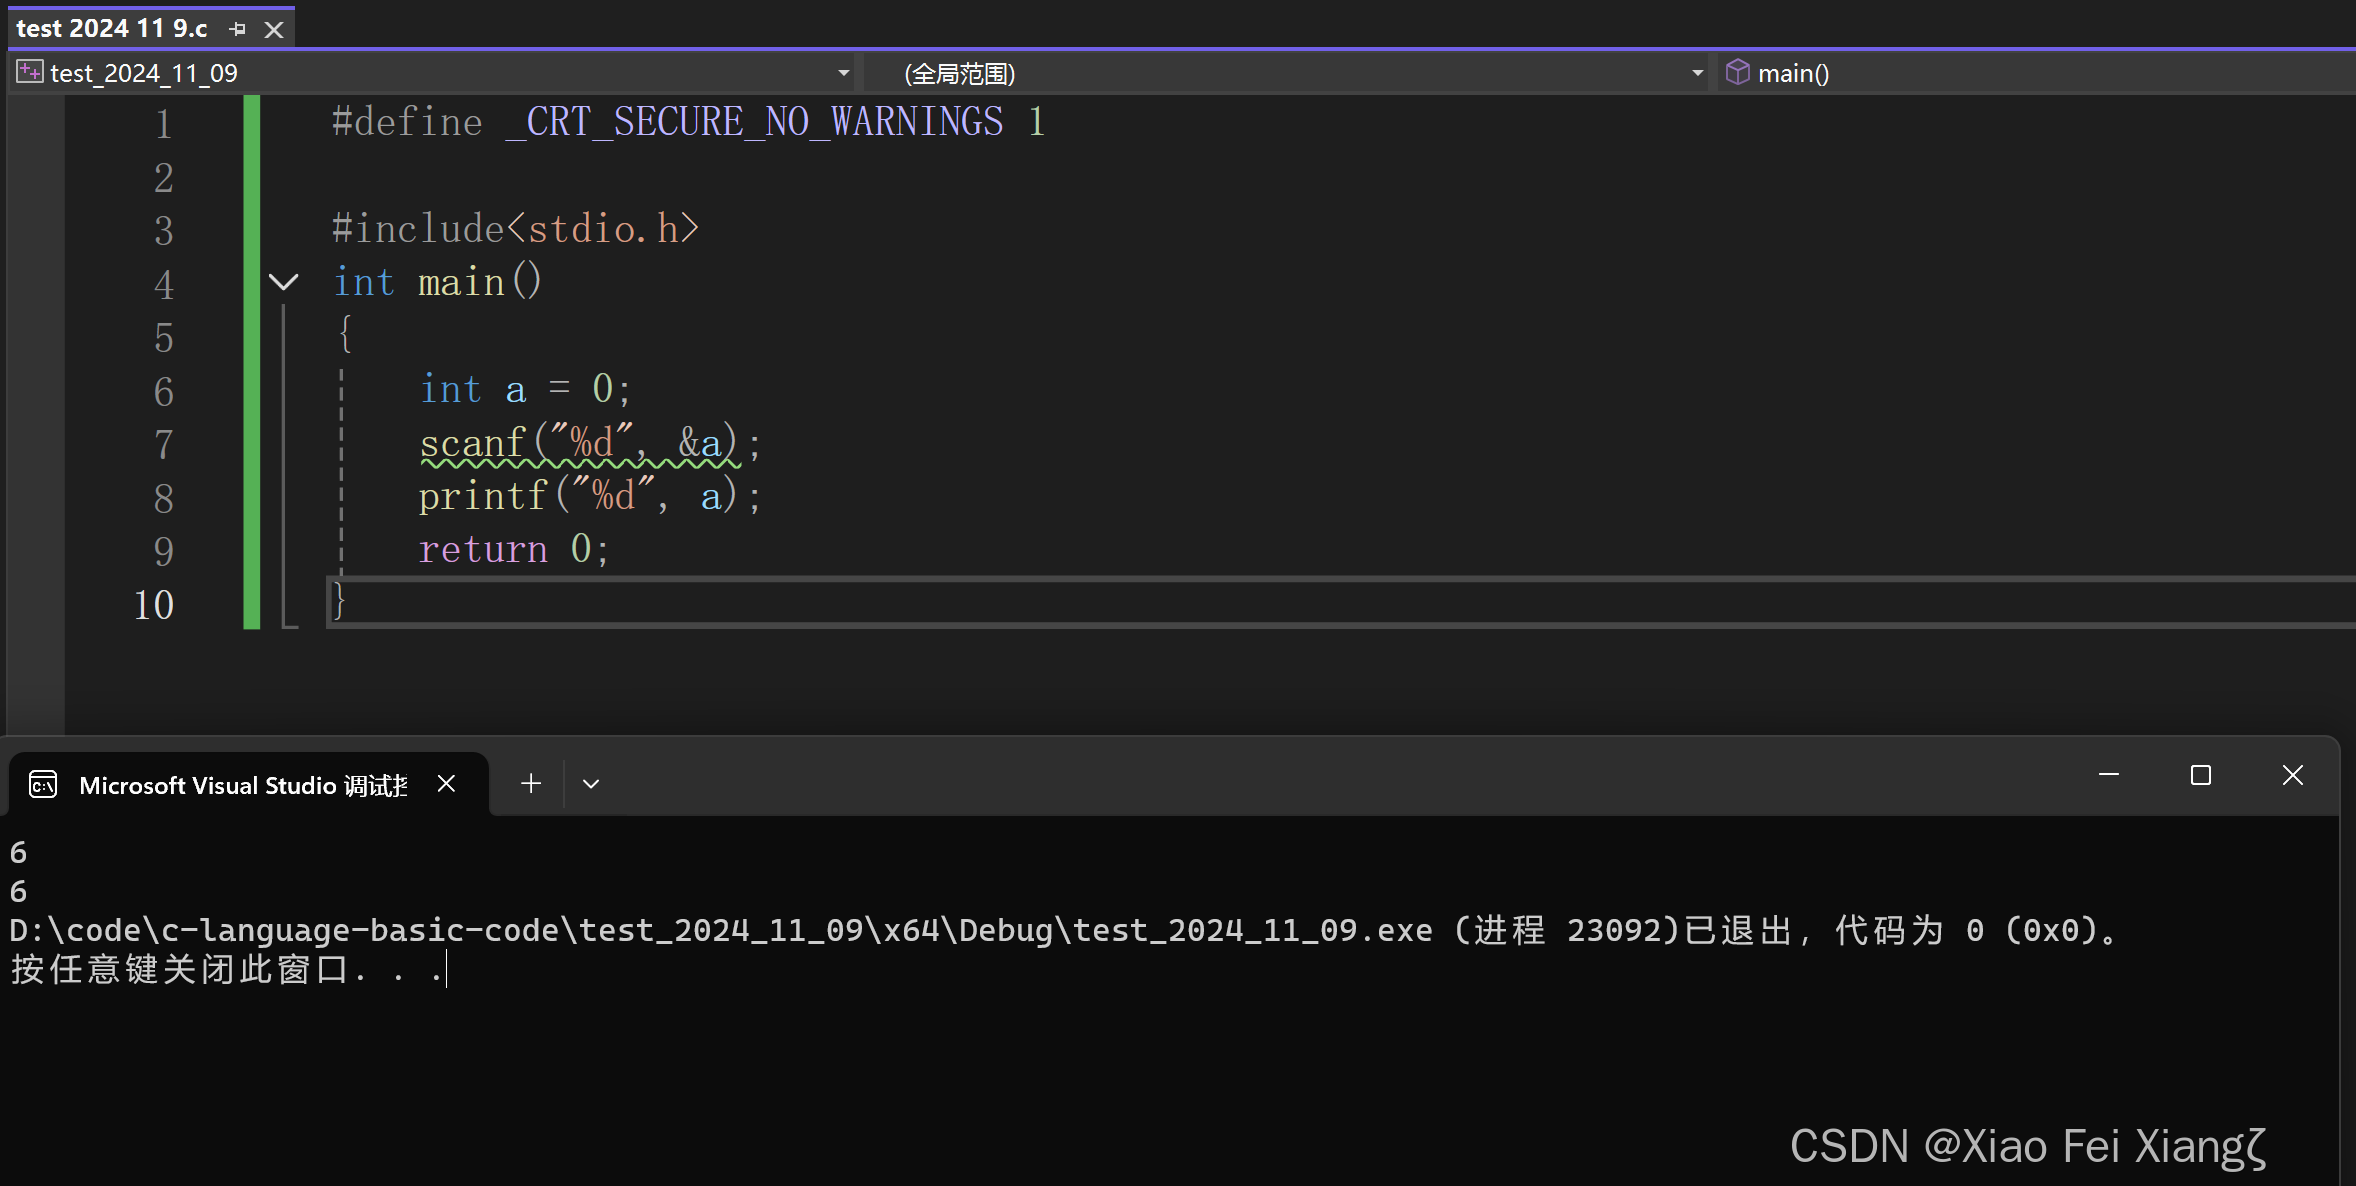
Task: Click the restore terminal window button
Action: point(2199,782)
